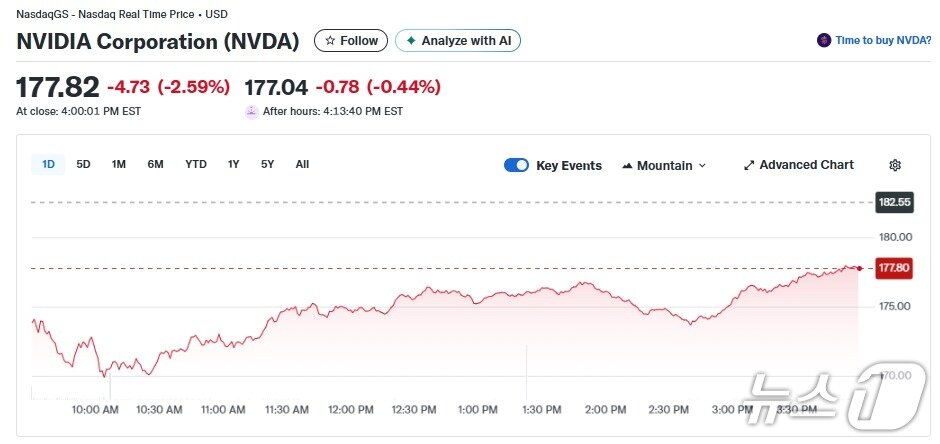The image size is (940, 444).
Task: Click the Advanced Chart expand arrows icon
Action: (x=749, y=165)
